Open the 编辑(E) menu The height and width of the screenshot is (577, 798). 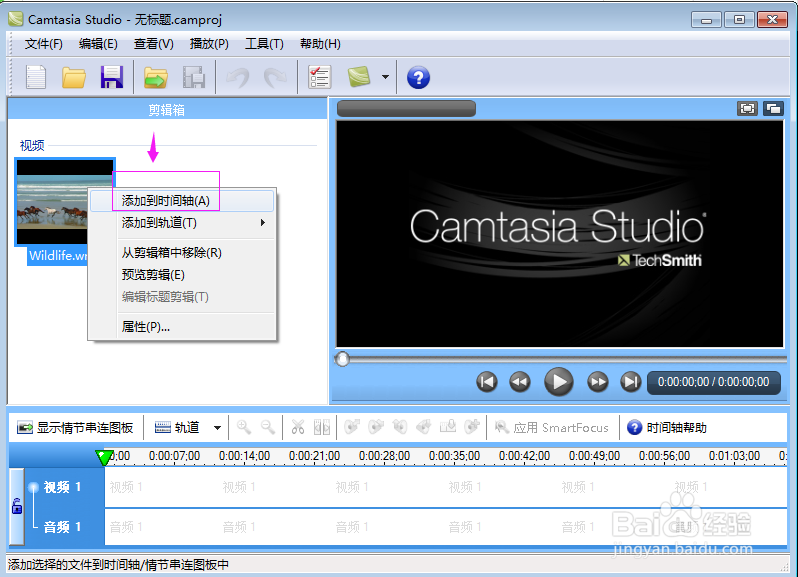[x=98, y=44]
